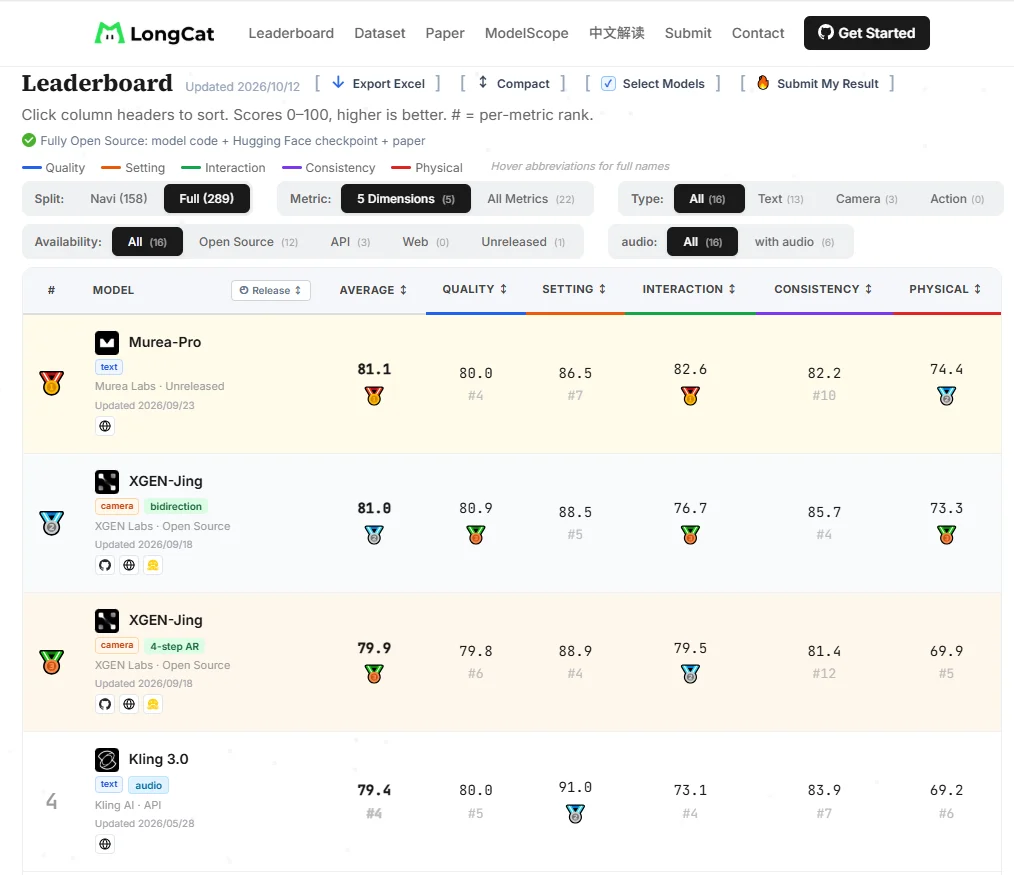Click the GitHub icon in Get Started

(x=825, y=32)
